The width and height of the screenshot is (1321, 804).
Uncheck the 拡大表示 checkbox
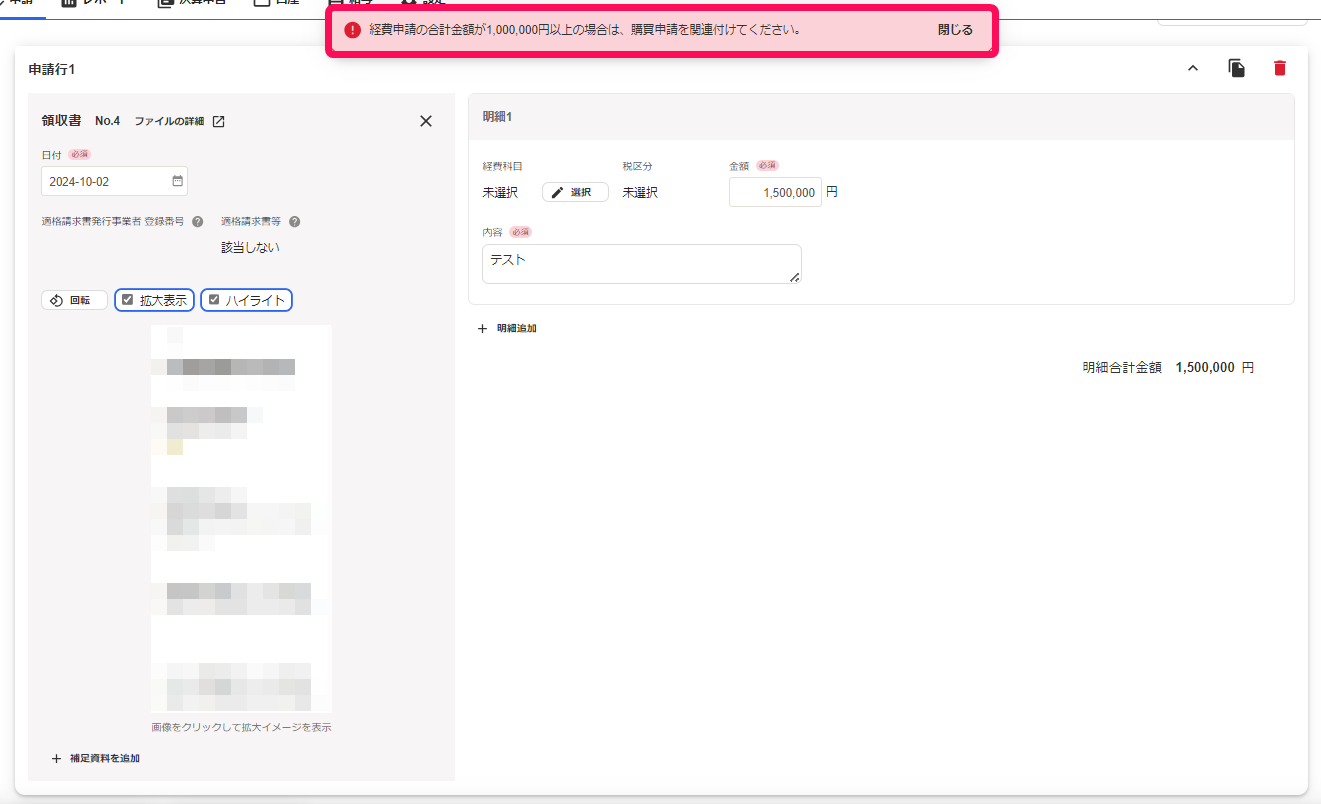pos(128,299)
